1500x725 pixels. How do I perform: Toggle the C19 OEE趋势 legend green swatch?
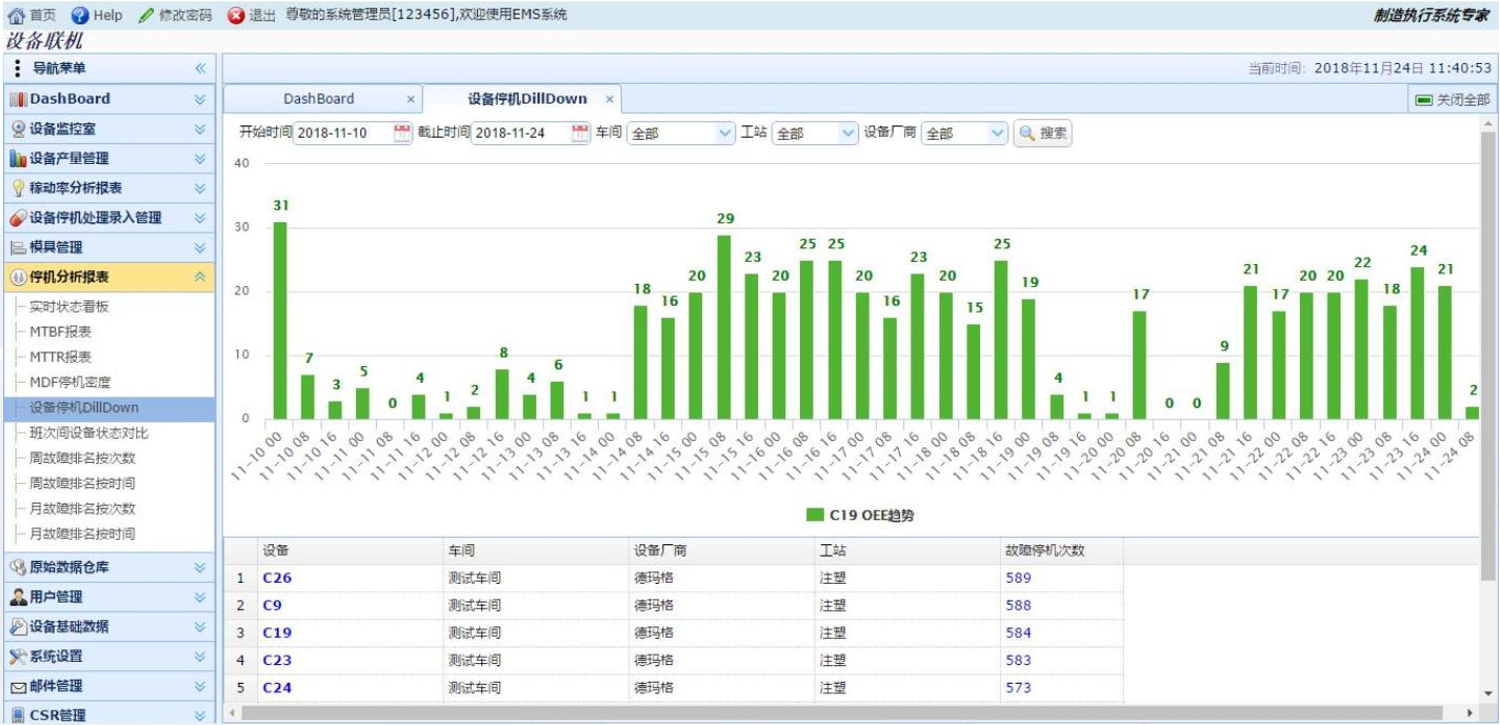[815, 515]
